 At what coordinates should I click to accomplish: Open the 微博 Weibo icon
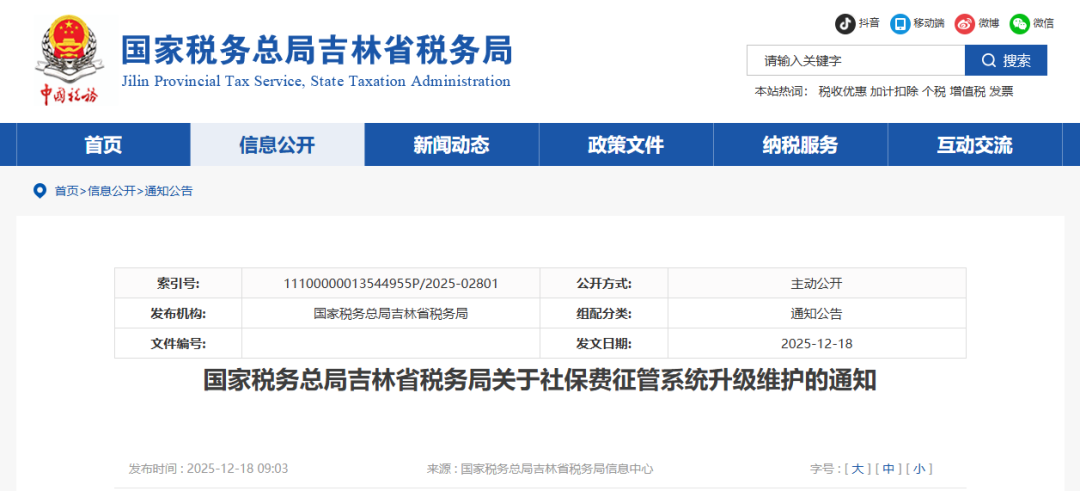click(964, 23)
